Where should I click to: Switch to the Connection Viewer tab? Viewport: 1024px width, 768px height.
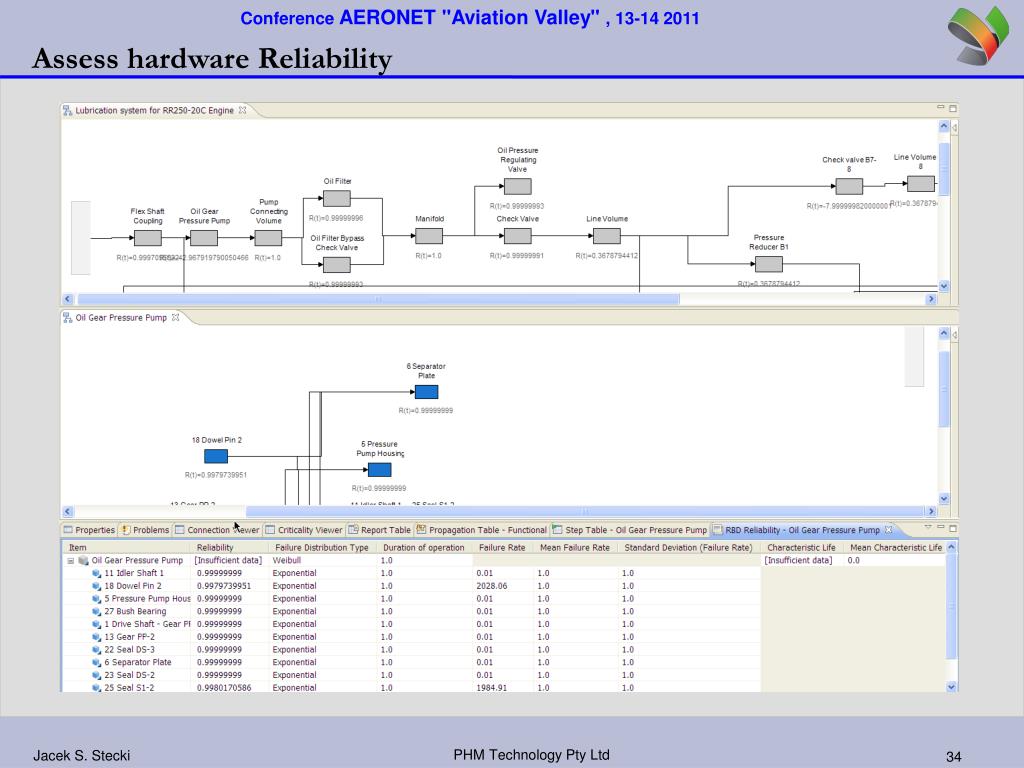(217, 530)
